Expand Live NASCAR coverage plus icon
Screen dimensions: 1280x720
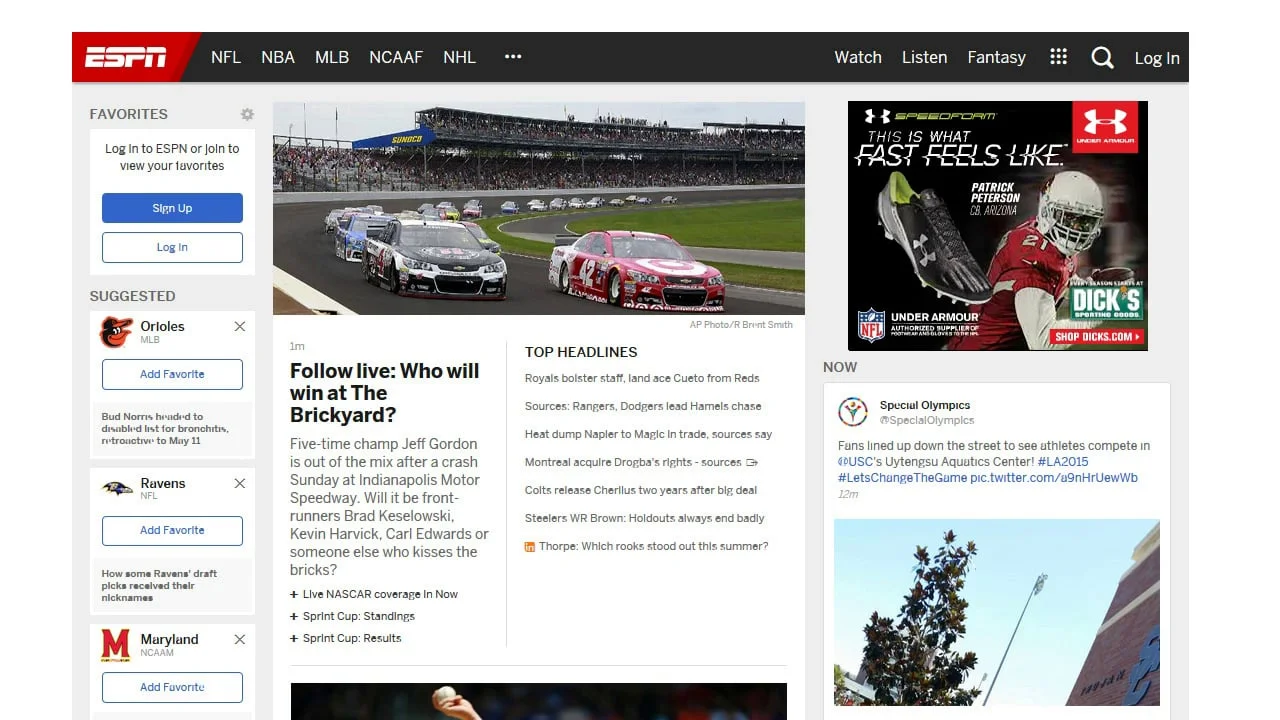point(294,594)
